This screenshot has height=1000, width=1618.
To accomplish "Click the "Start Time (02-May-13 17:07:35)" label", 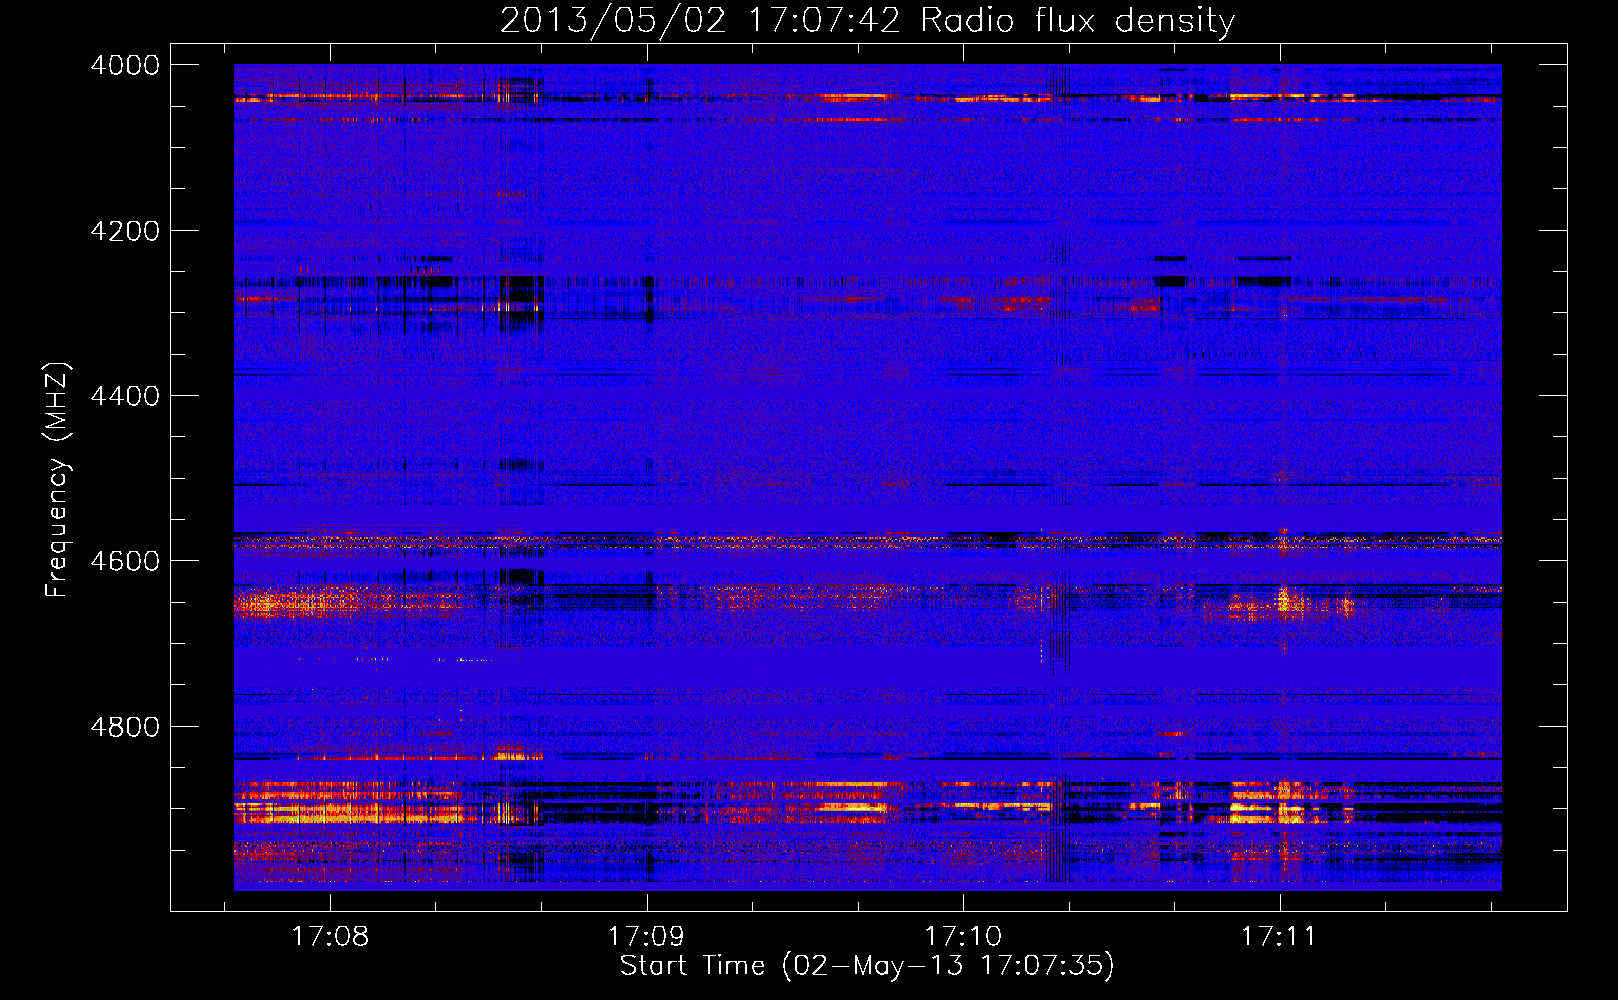I will 867,965.
